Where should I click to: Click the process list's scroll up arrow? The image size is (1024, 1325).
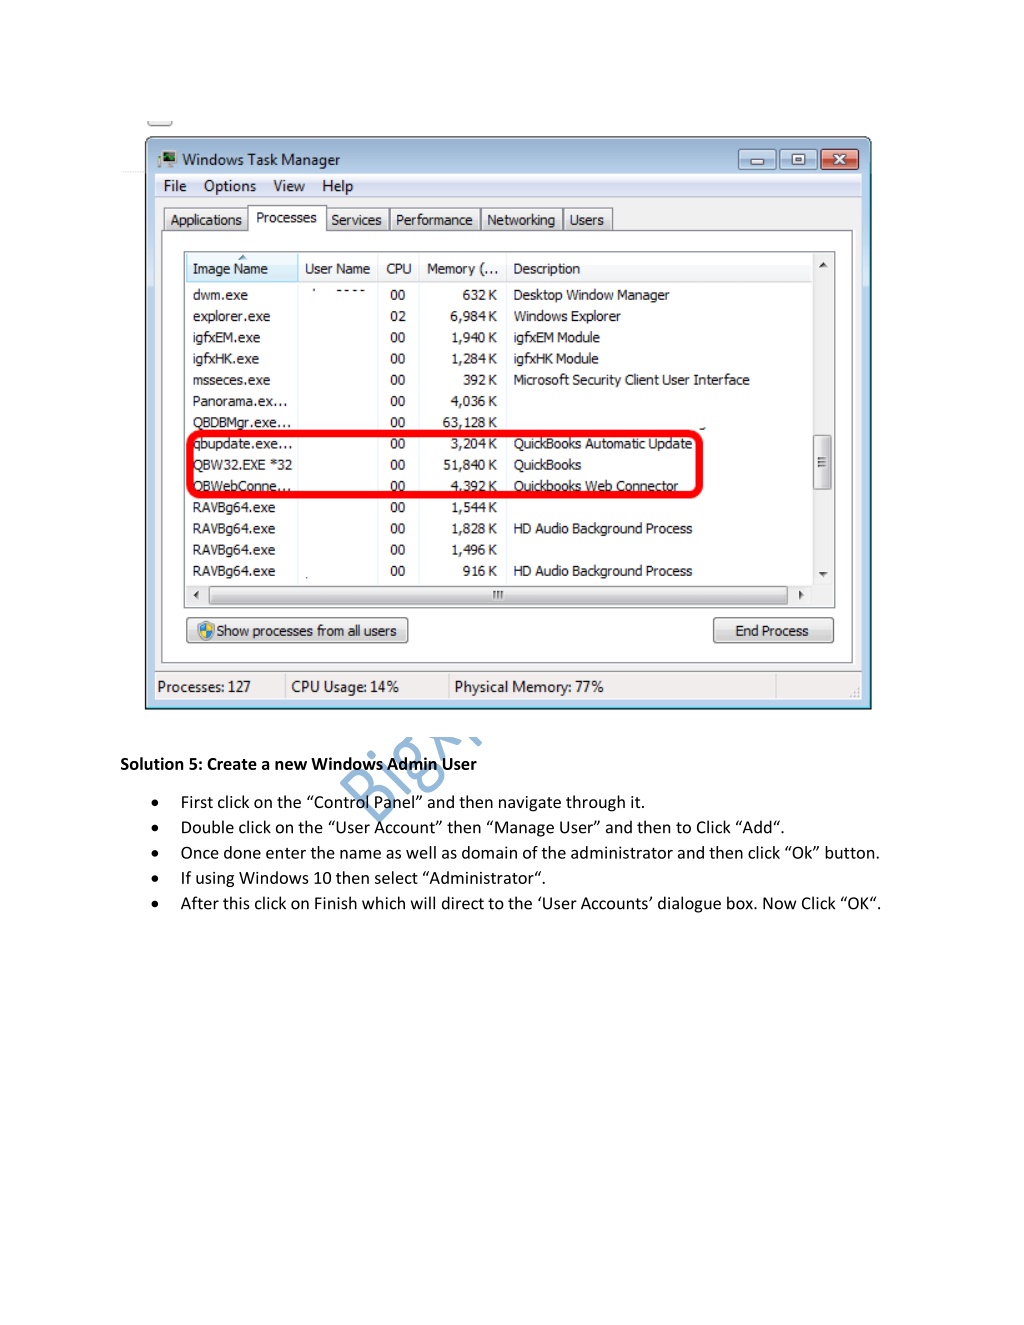pos(823,265)
